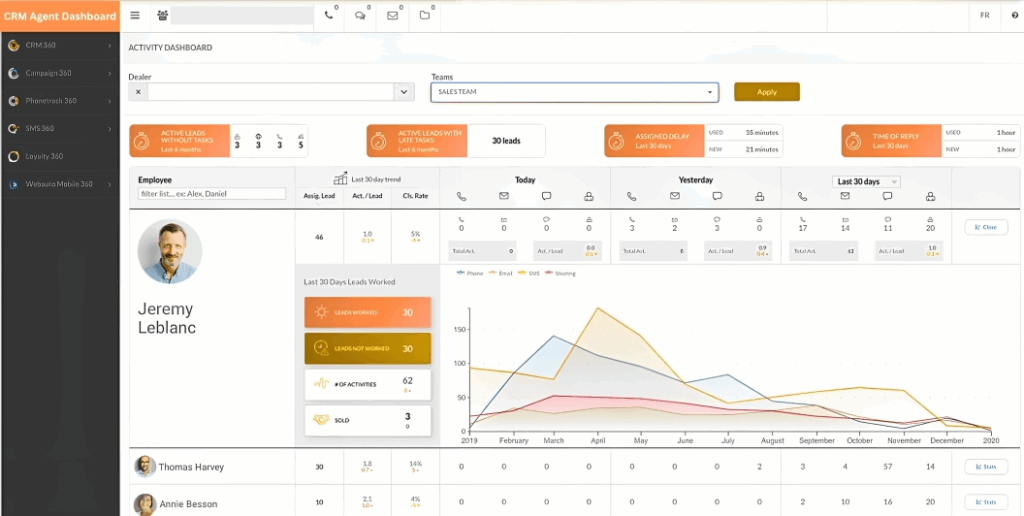Image resolution: width=1024 pixels, height=516 pixels.
Task: Click the Last 30 day trend chart icon
Action: (340, 178)
